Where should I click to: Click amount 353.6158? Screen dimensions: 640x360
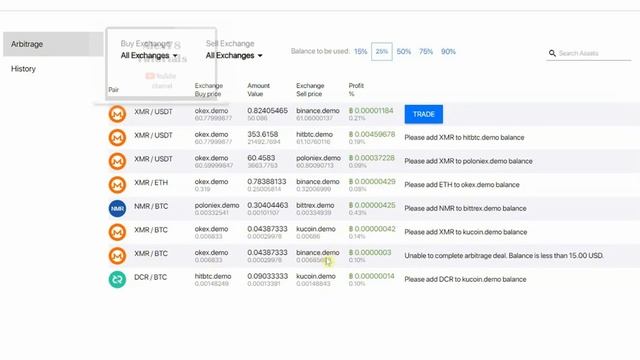[262, 134]
